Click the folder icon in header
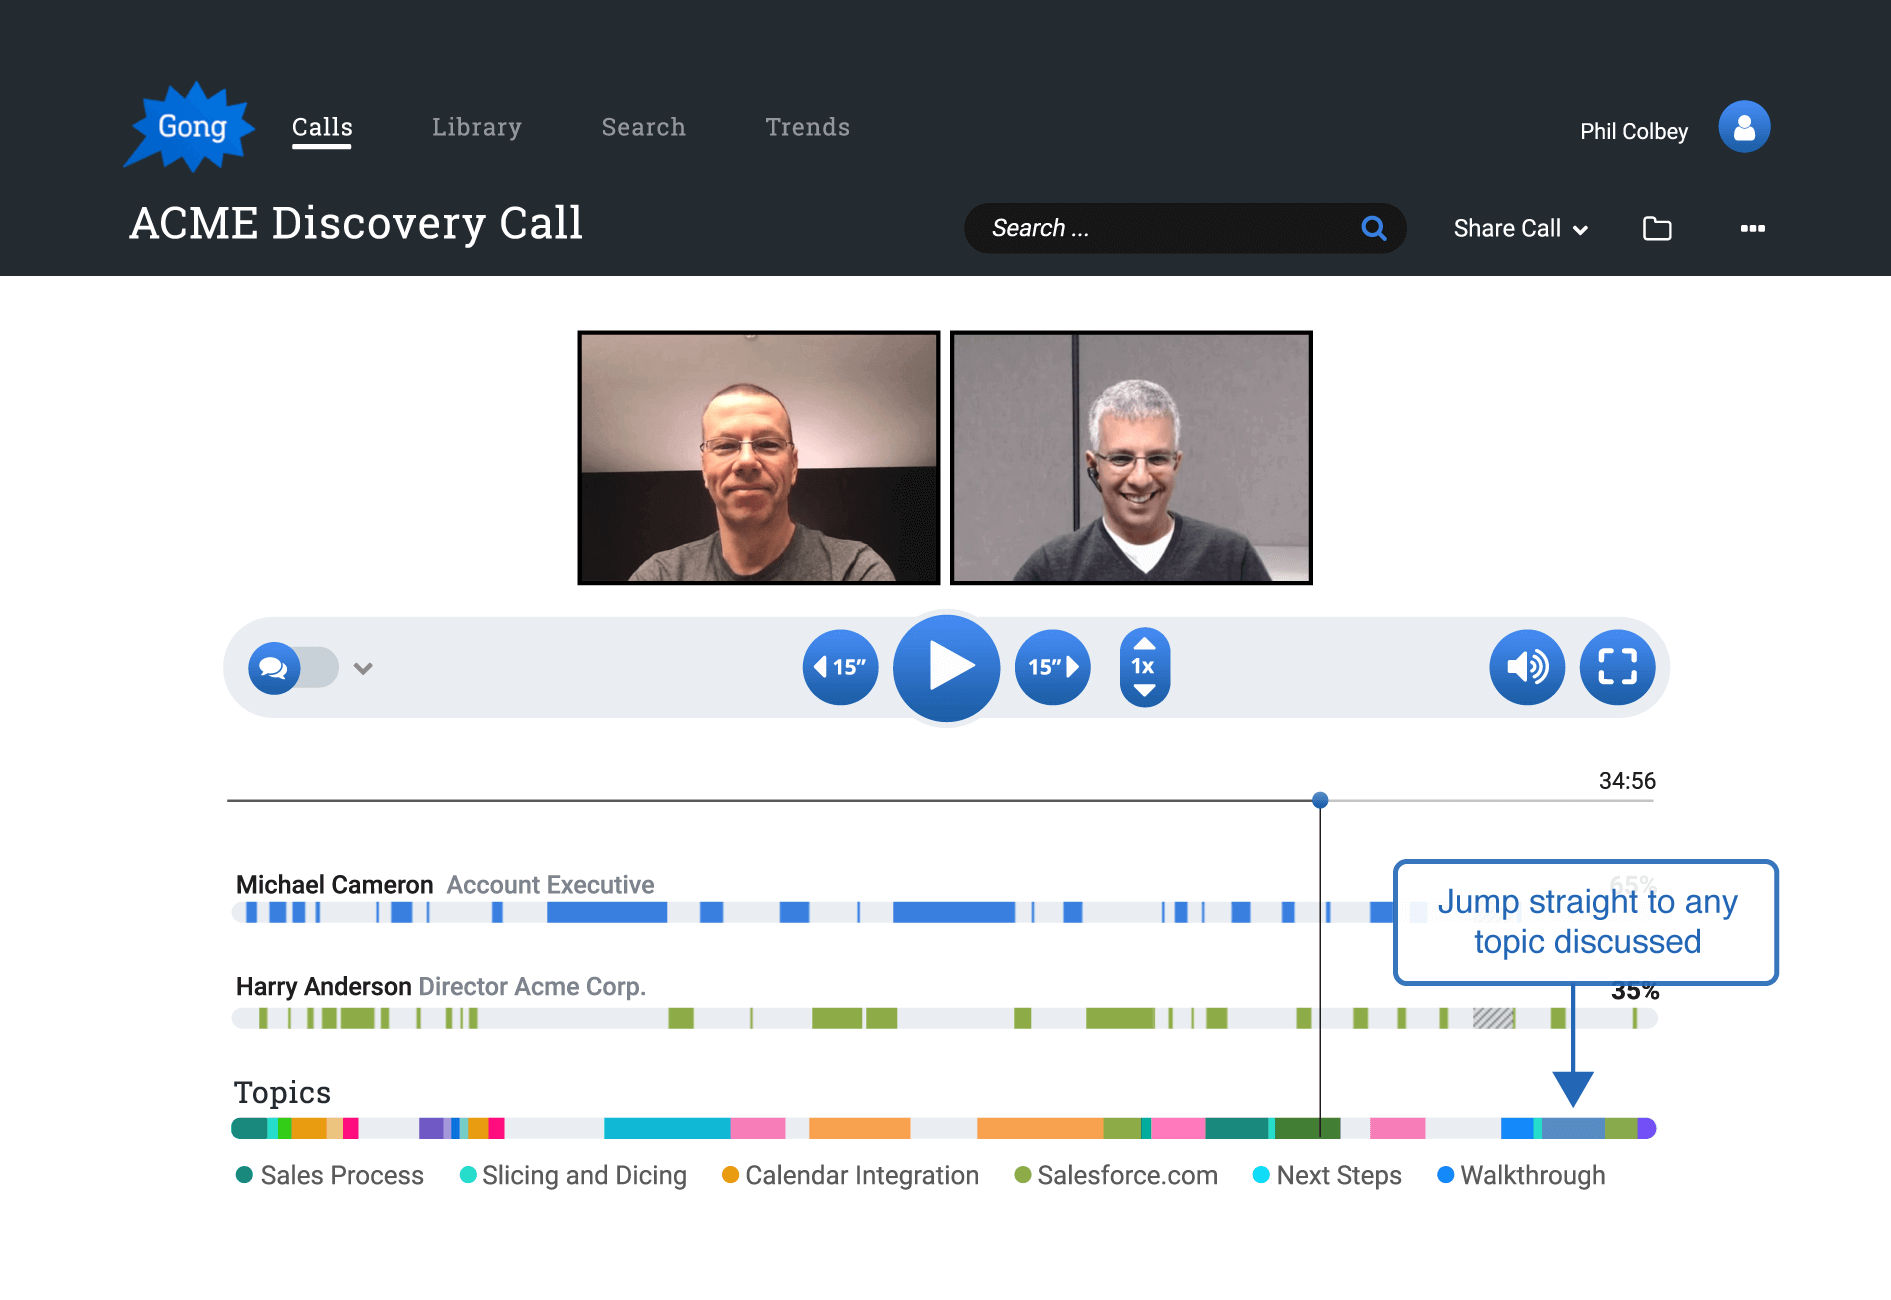Screen dimensions: 1891x1300 [1657, 228]
